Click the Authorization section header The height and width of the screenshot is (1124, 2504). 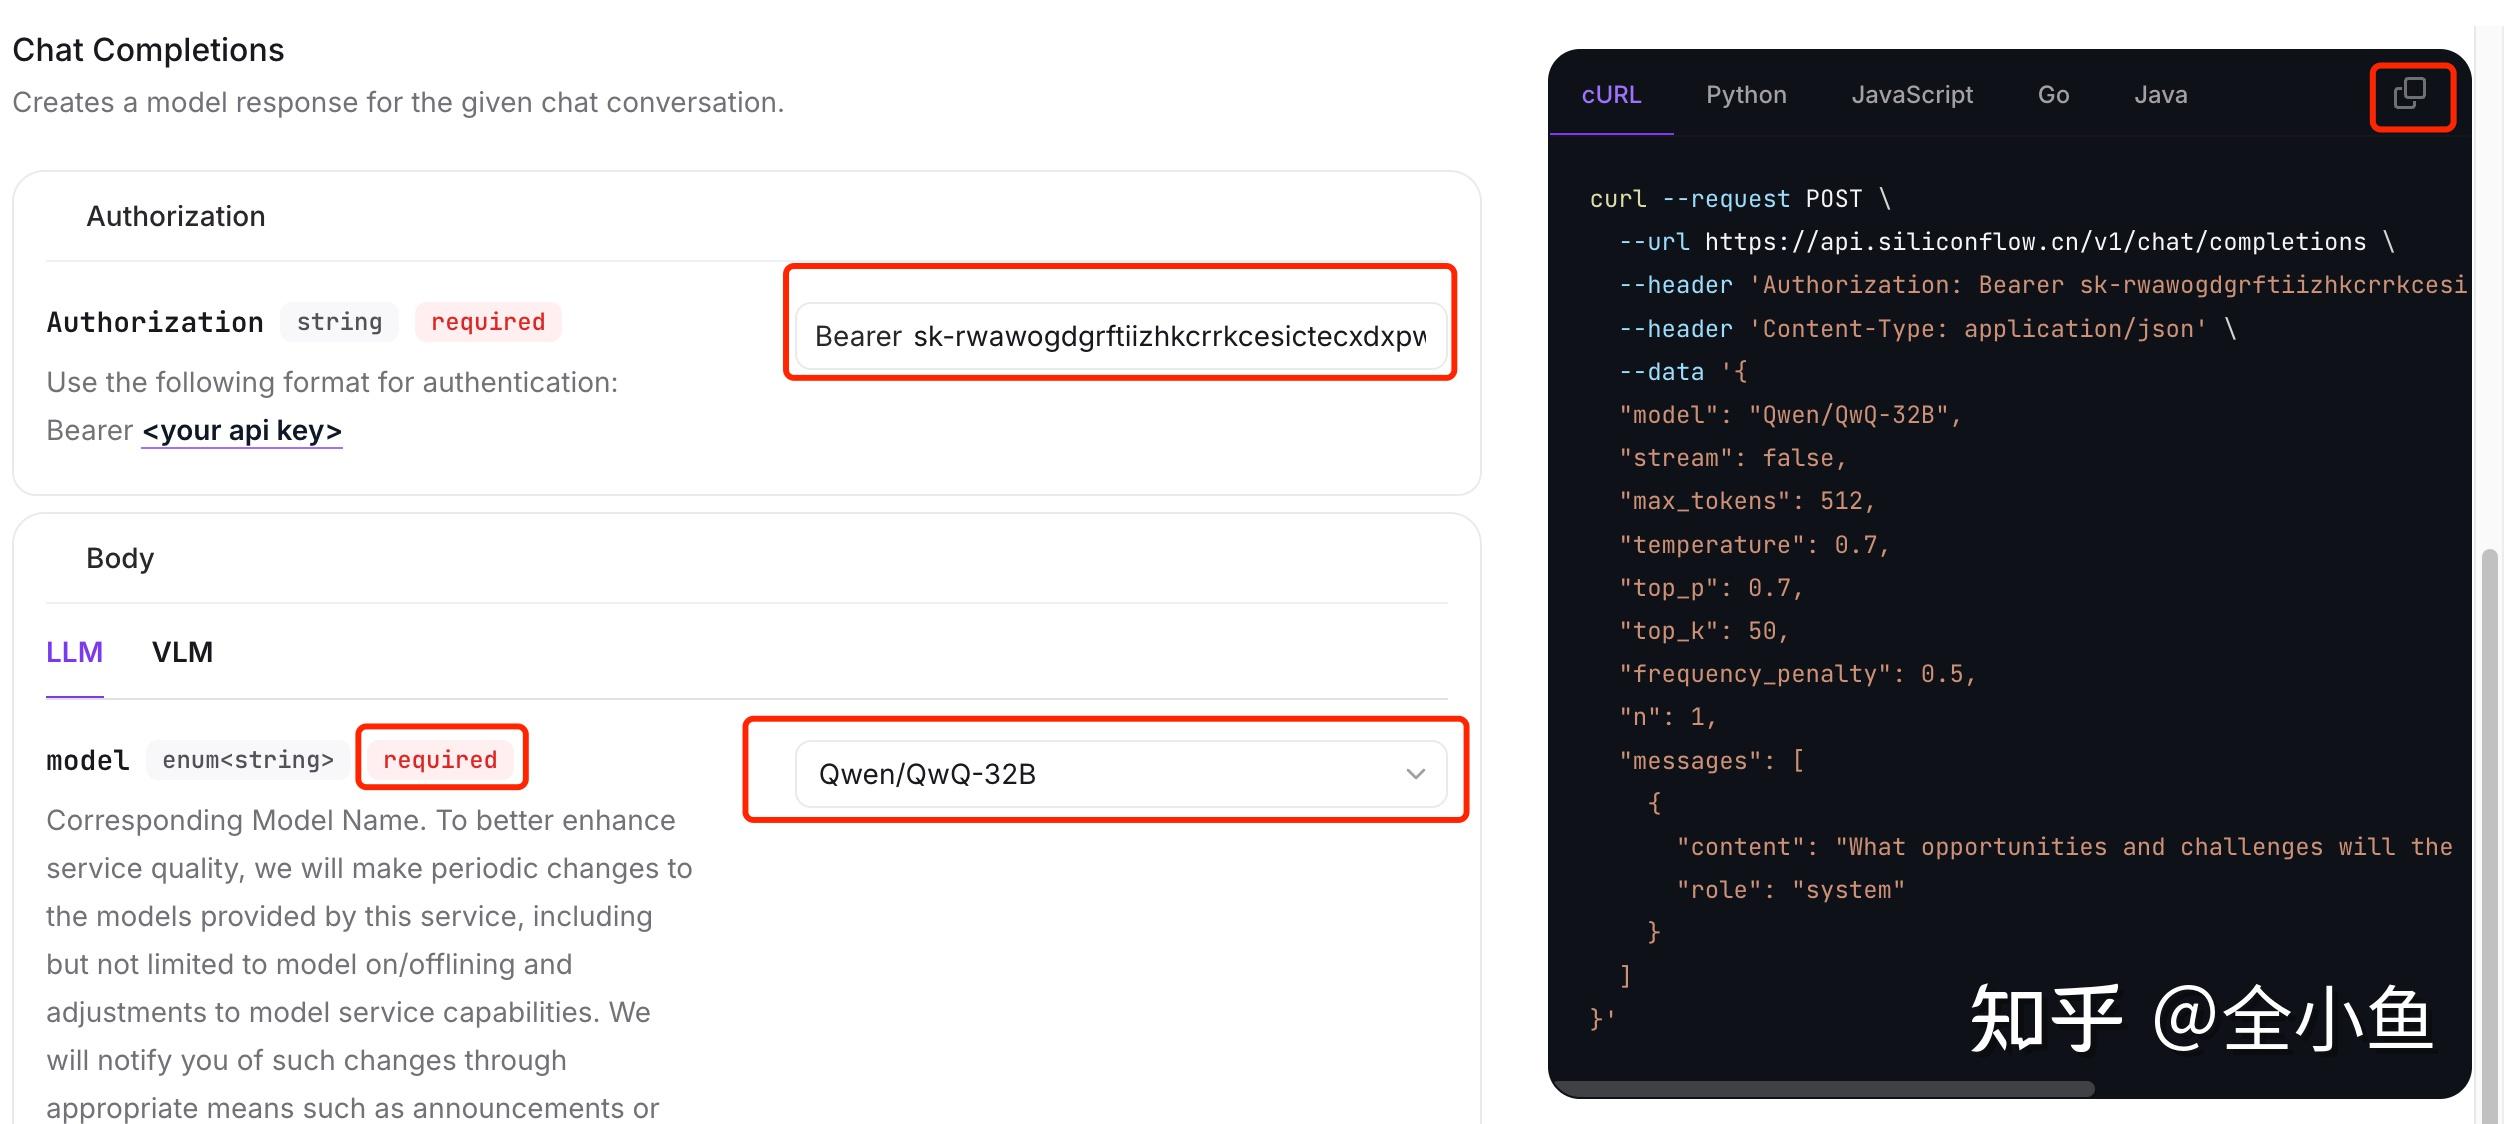tap(176, 216)
